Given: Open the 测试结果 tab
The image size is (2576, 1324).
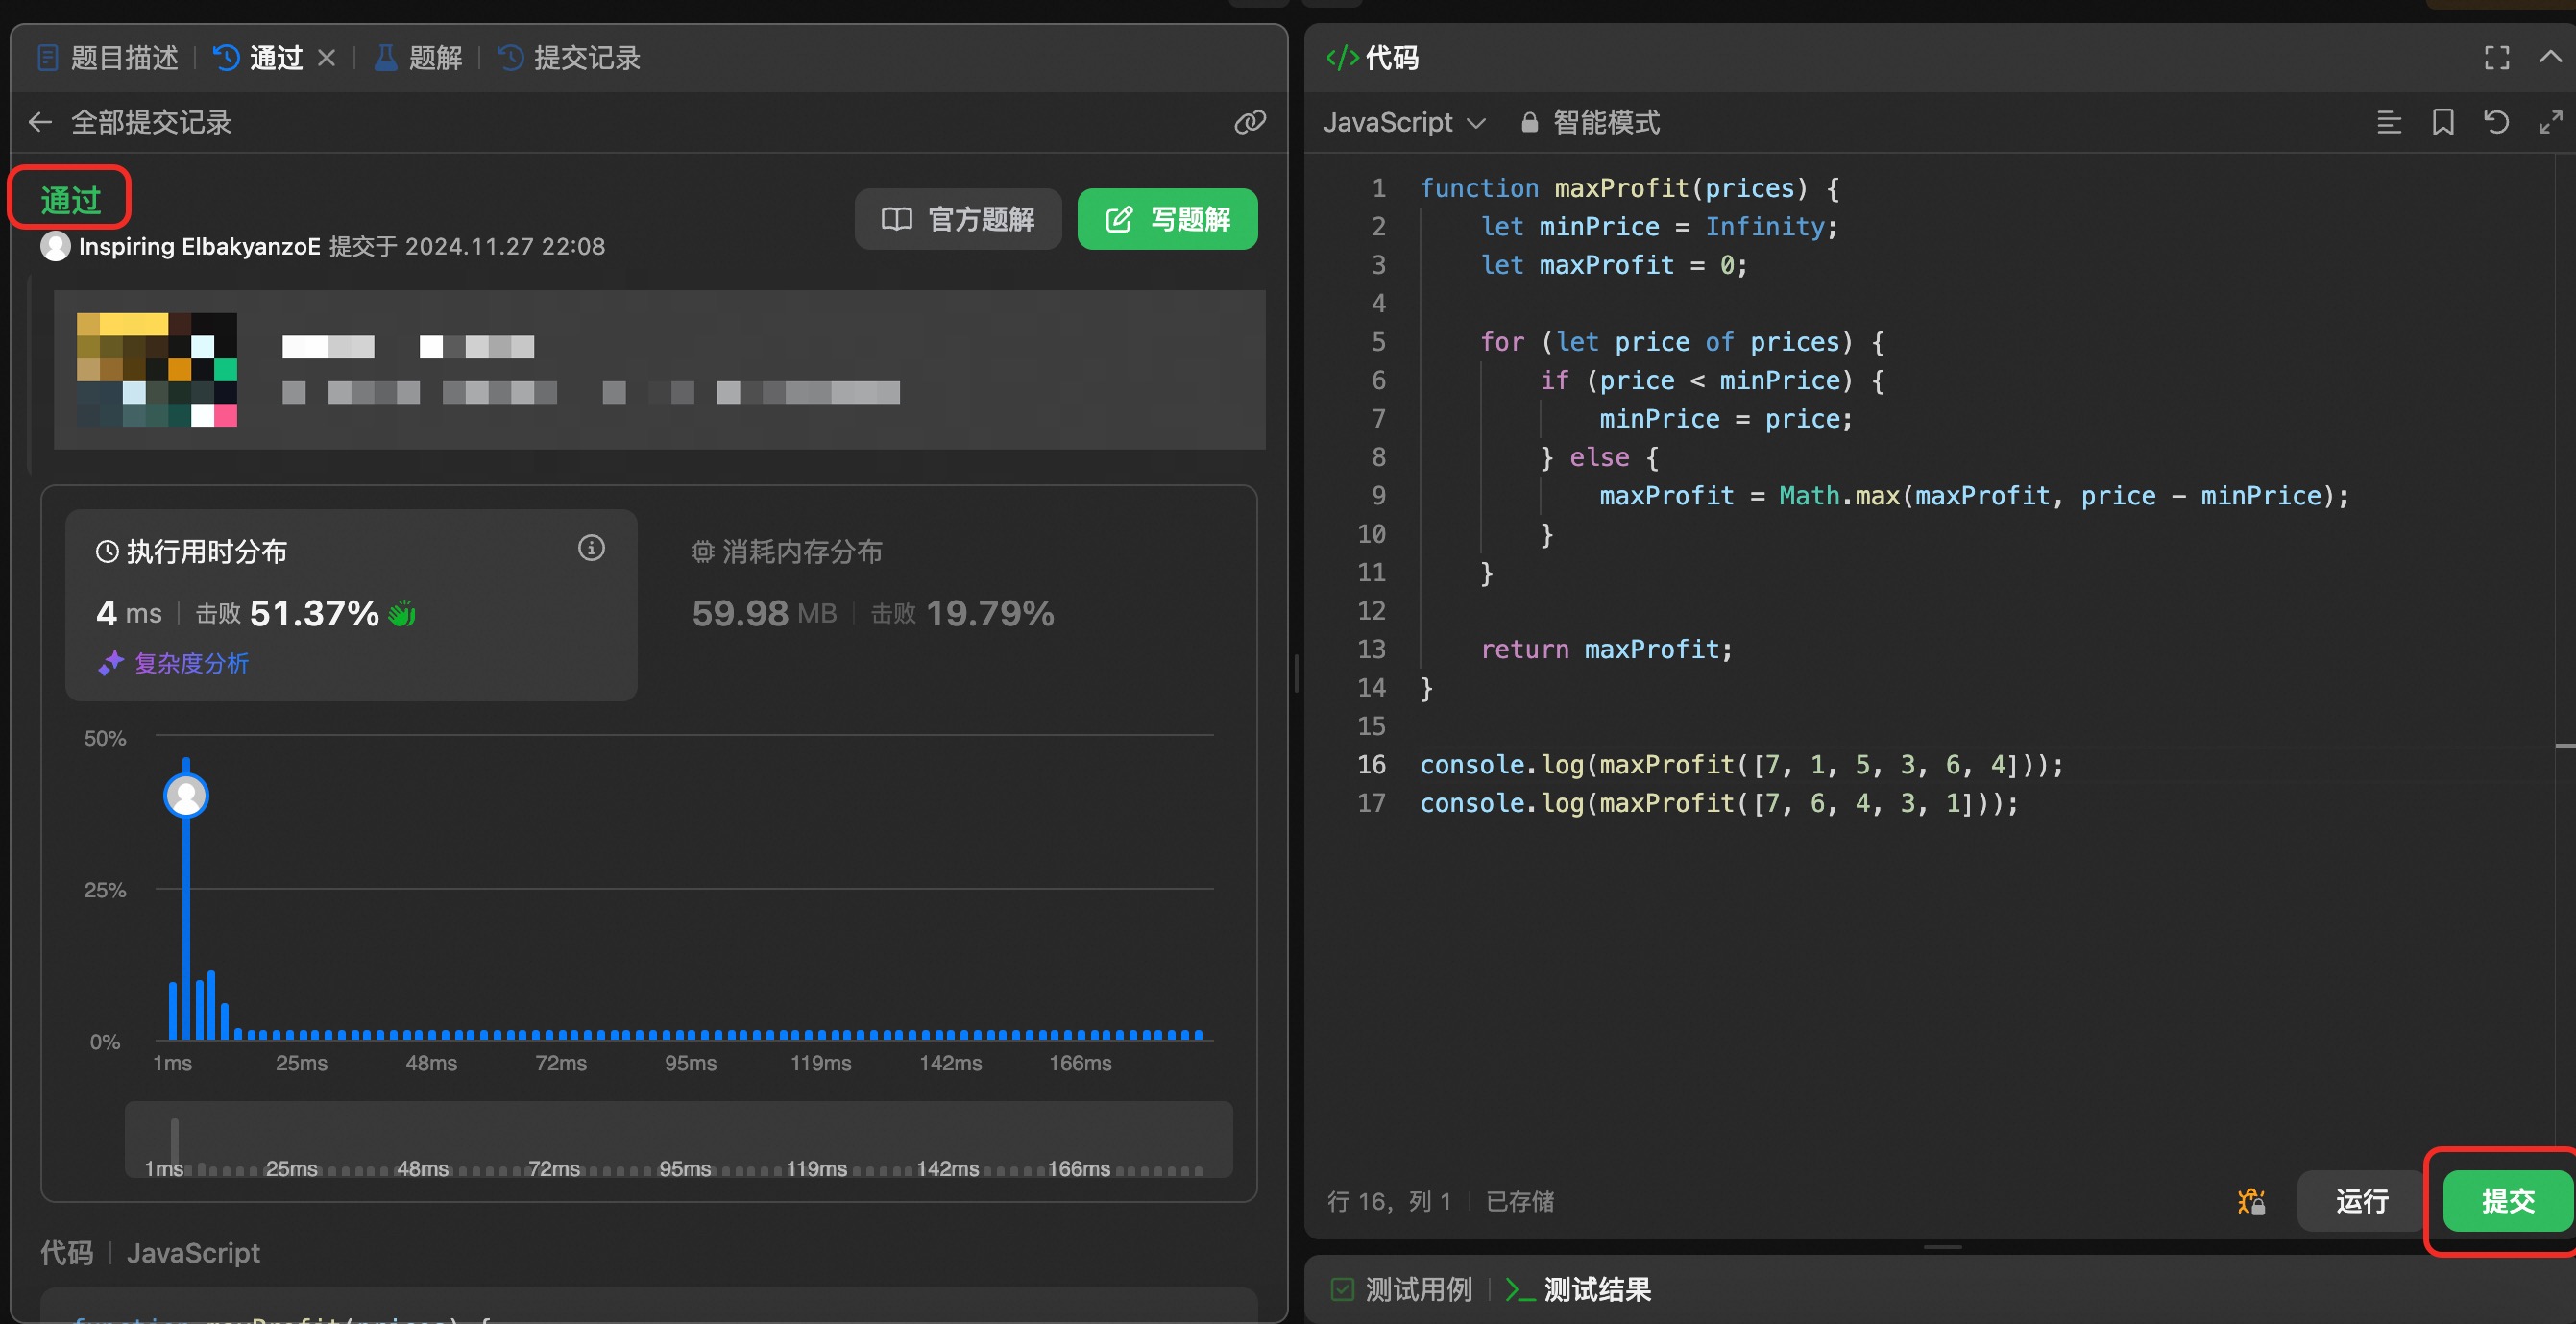Looking at the screenshot, I should tap(1578, 1289).
